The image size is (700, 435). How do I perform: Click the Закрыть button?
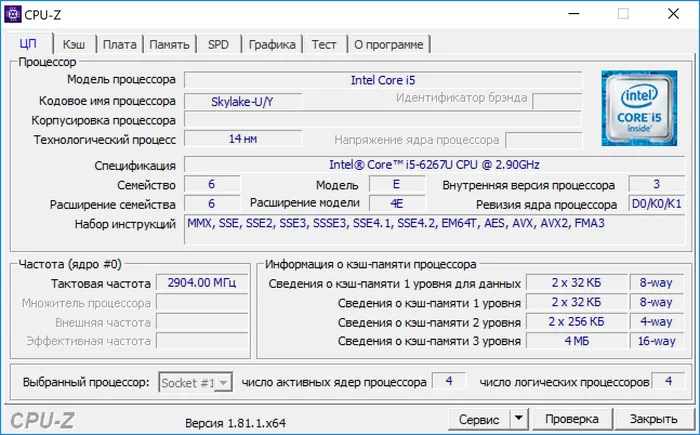pos(654,419)
